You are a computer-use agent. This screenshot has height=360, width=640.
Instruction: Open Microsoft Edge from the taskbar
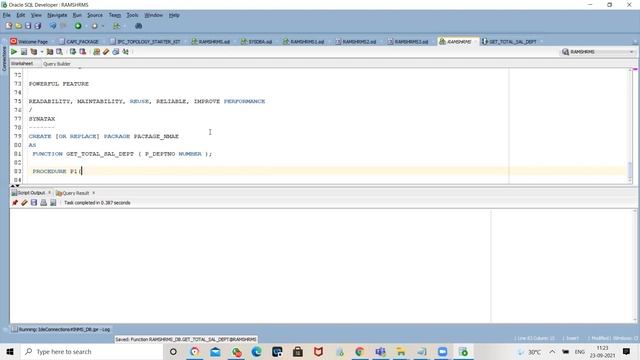(256, 351)
